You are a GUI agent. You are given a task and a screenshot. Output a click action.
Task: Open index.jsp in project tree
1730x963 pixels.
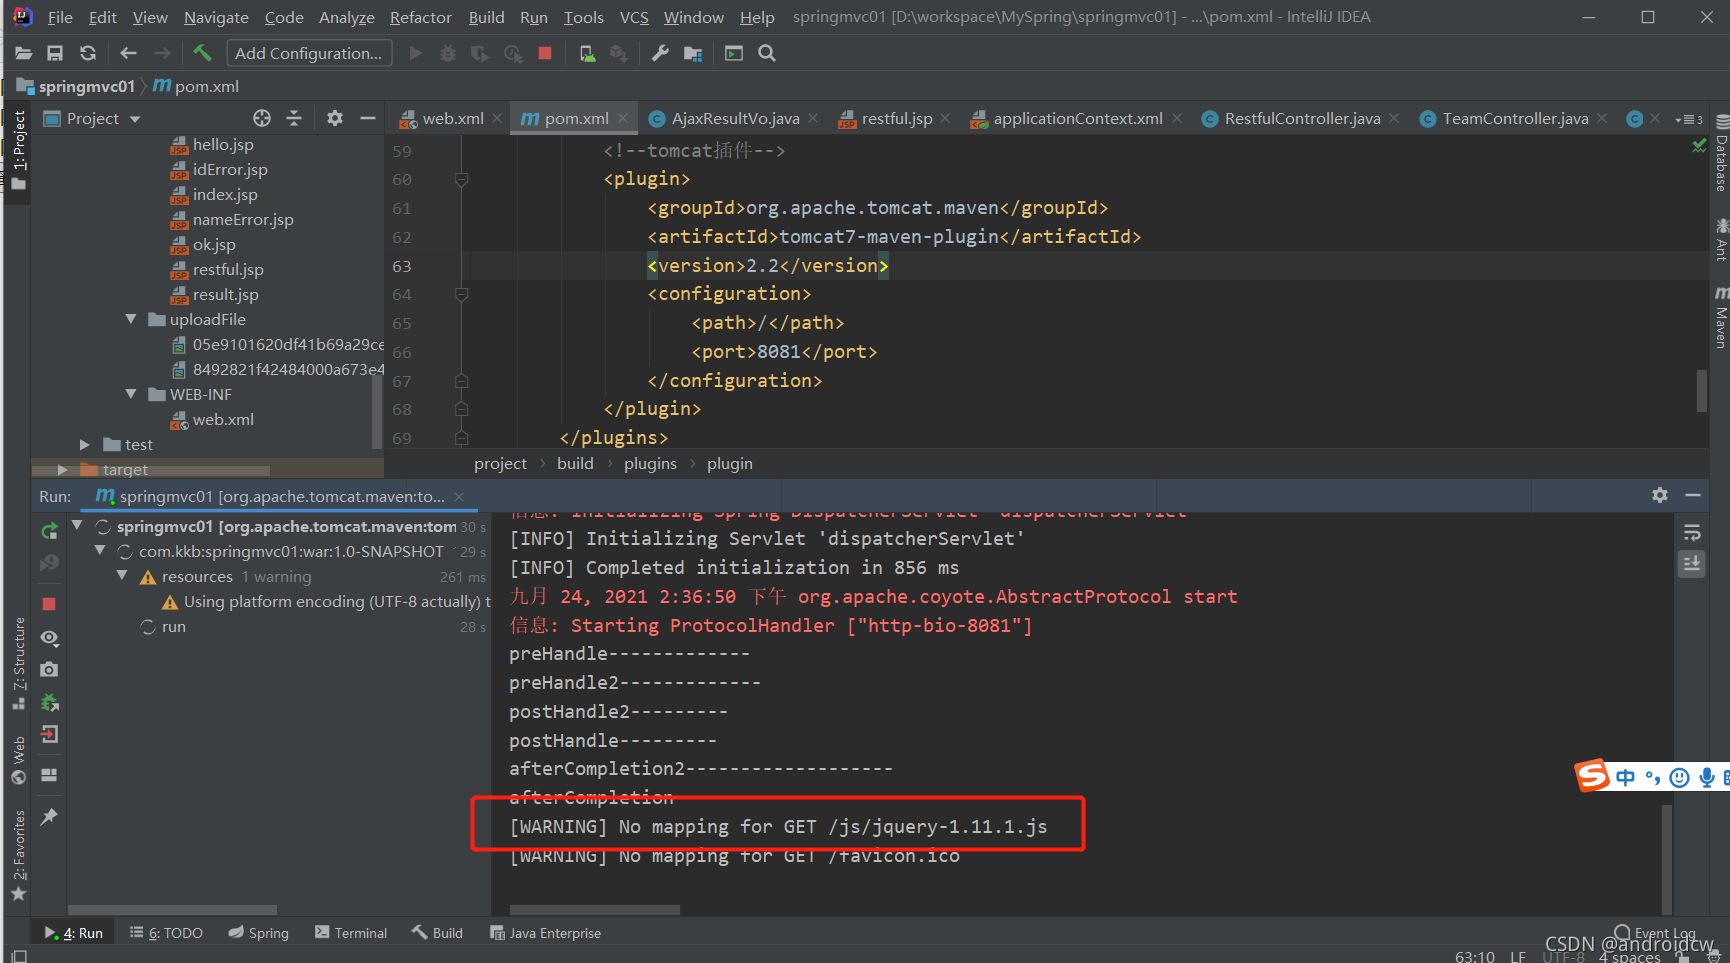coord(225,195)
